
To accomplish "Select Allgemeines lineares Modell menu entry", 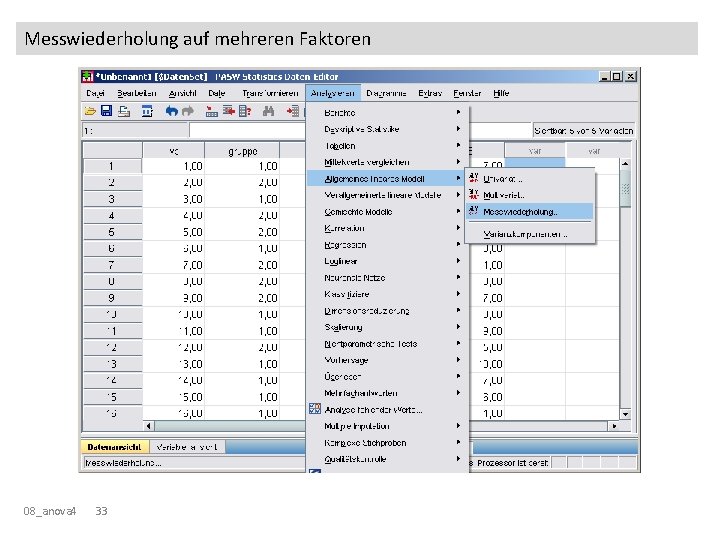I will 386,179.
